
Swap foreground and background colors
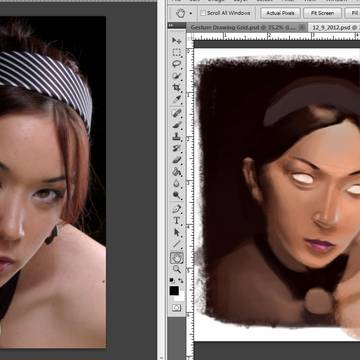pos(181,280)
